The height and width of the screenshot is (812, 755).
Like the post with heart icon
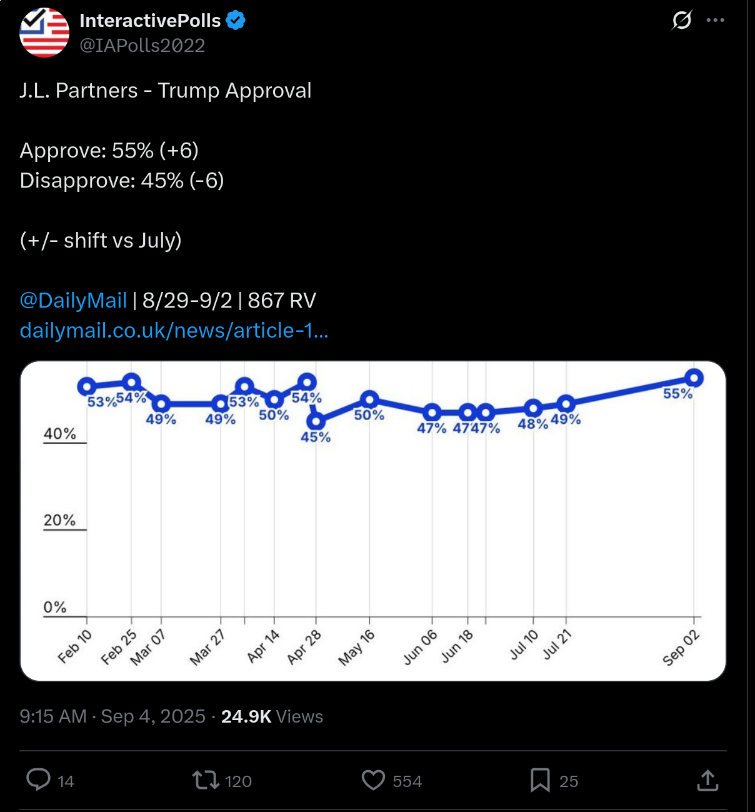click(373, 780)
